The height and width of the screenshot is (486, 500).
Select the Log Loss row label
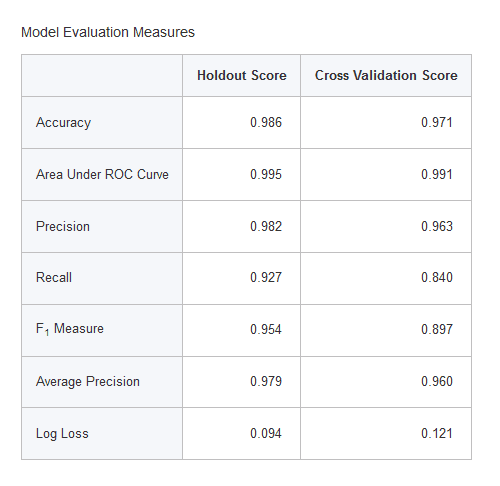click(x=62, y=434)
